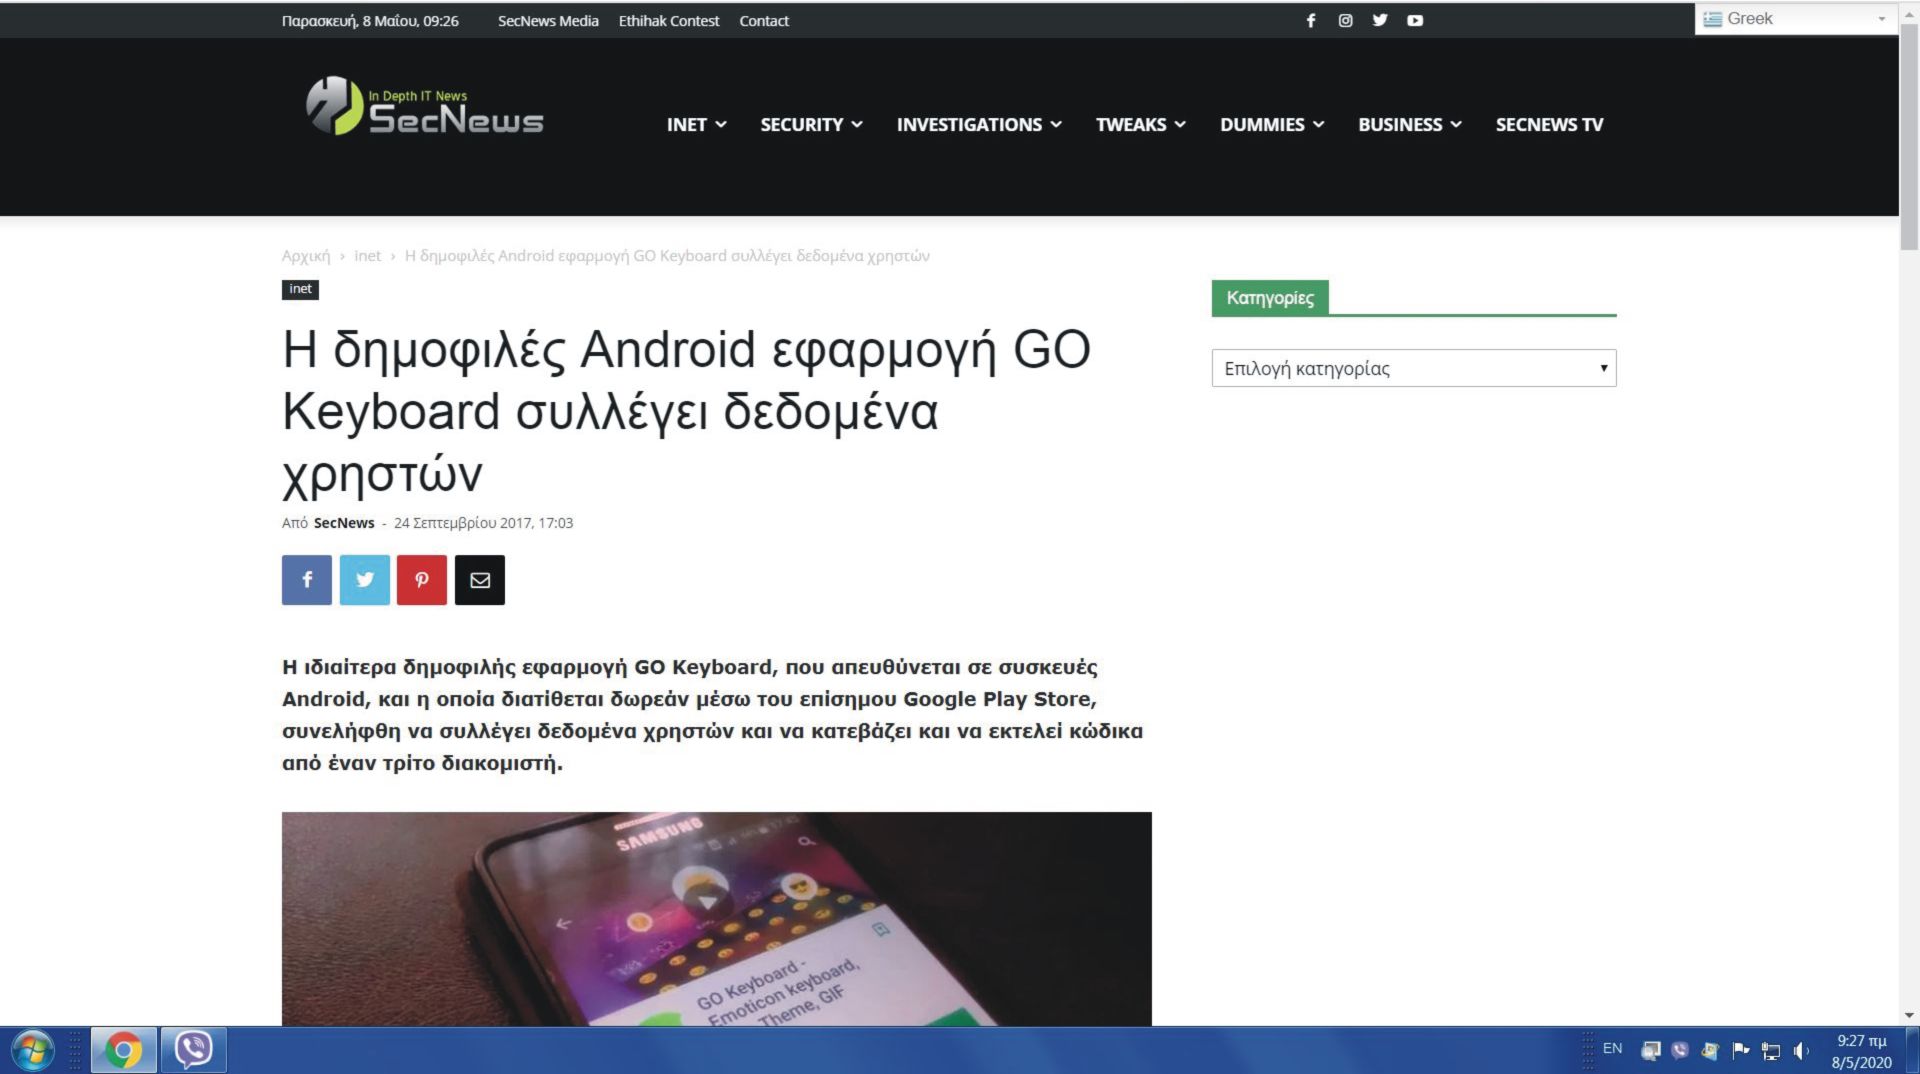This screenshot has height=1074, width=1920.
Task: Open SECNEWS TV menu item
Action: 1549,124
